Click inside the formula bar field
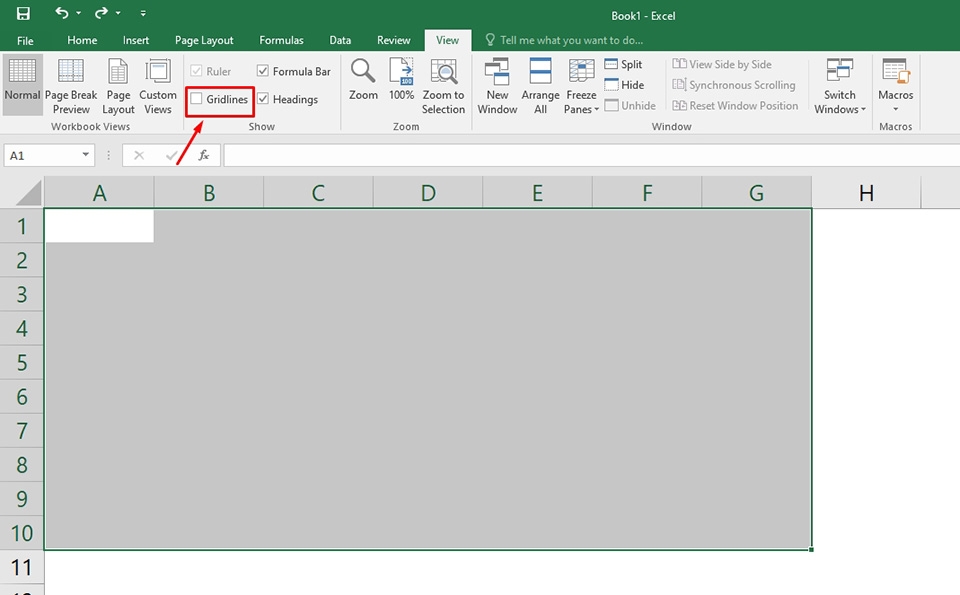 591,155
